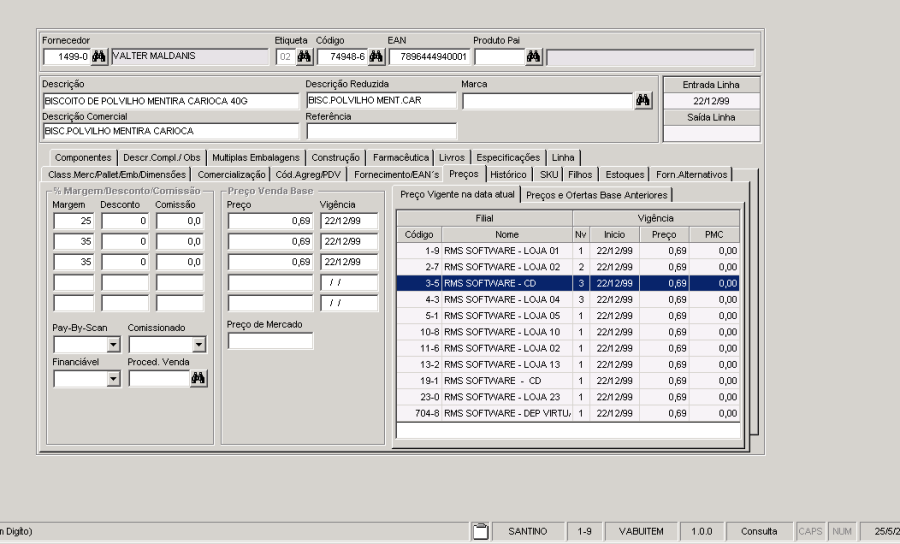Click EAN field 7896444940001
Viewport: 900px width, 544px height.
[x=430, y=57]
